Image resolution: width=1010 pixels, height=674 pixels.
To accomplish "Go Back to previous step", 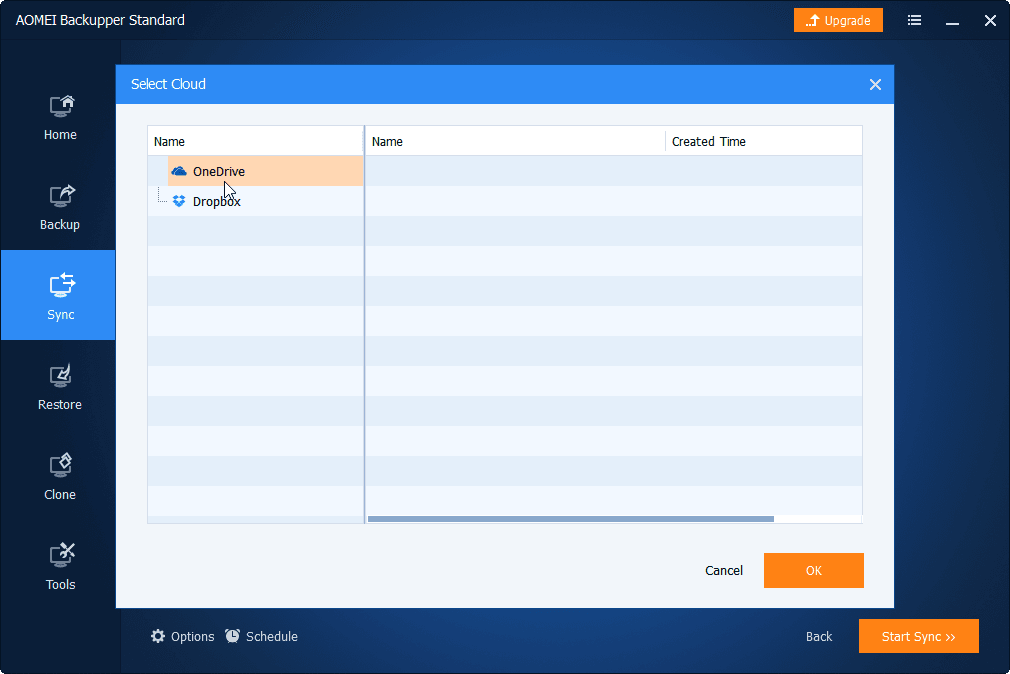I will click(819, 637).
